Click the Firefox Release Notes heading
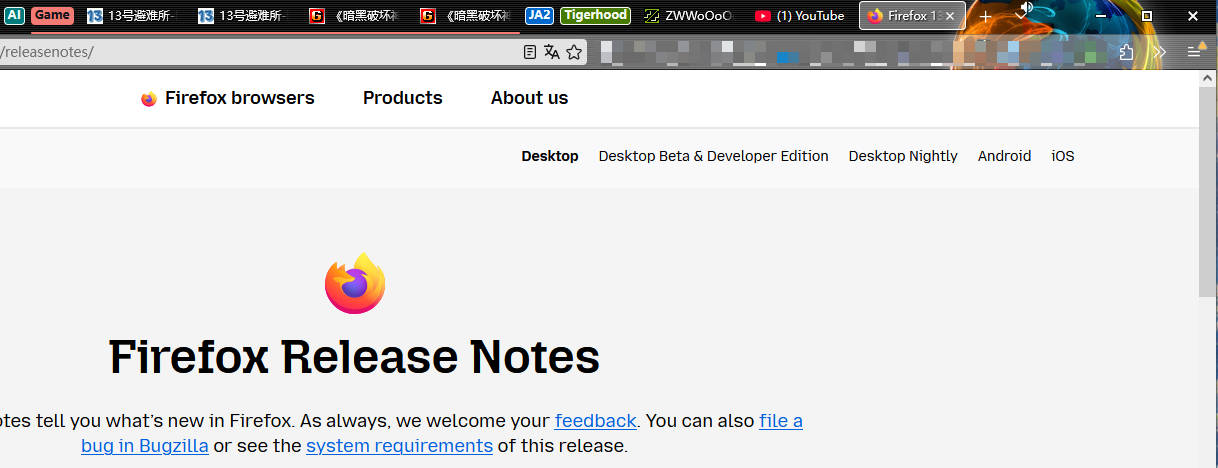1218x468 pixels. (355, 357)
